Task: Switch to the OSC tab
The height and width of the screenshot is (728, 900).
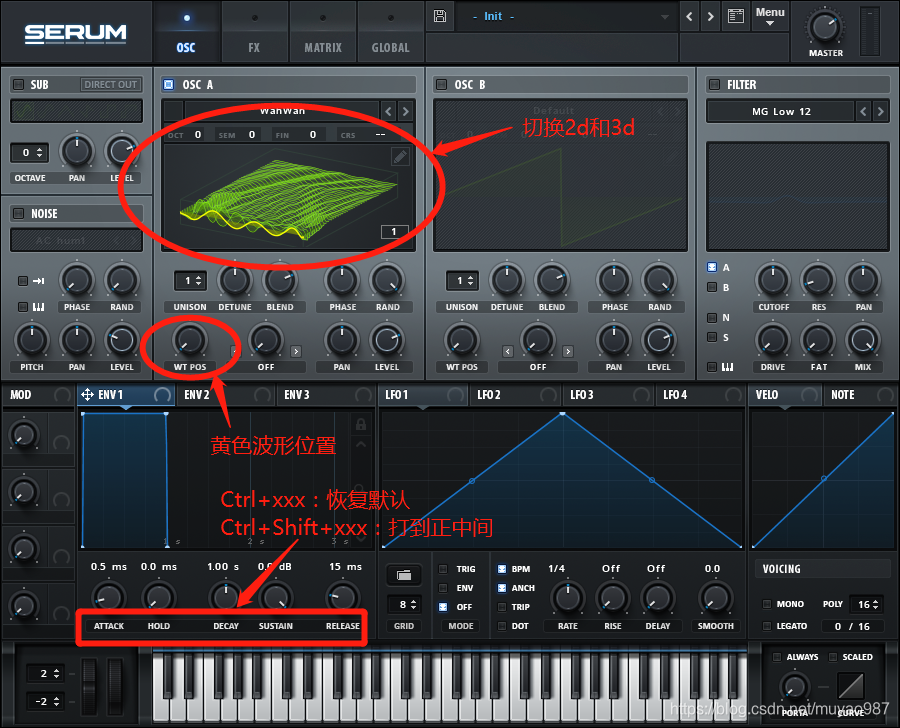Action: pyautogui.click(x=186, y=32)
